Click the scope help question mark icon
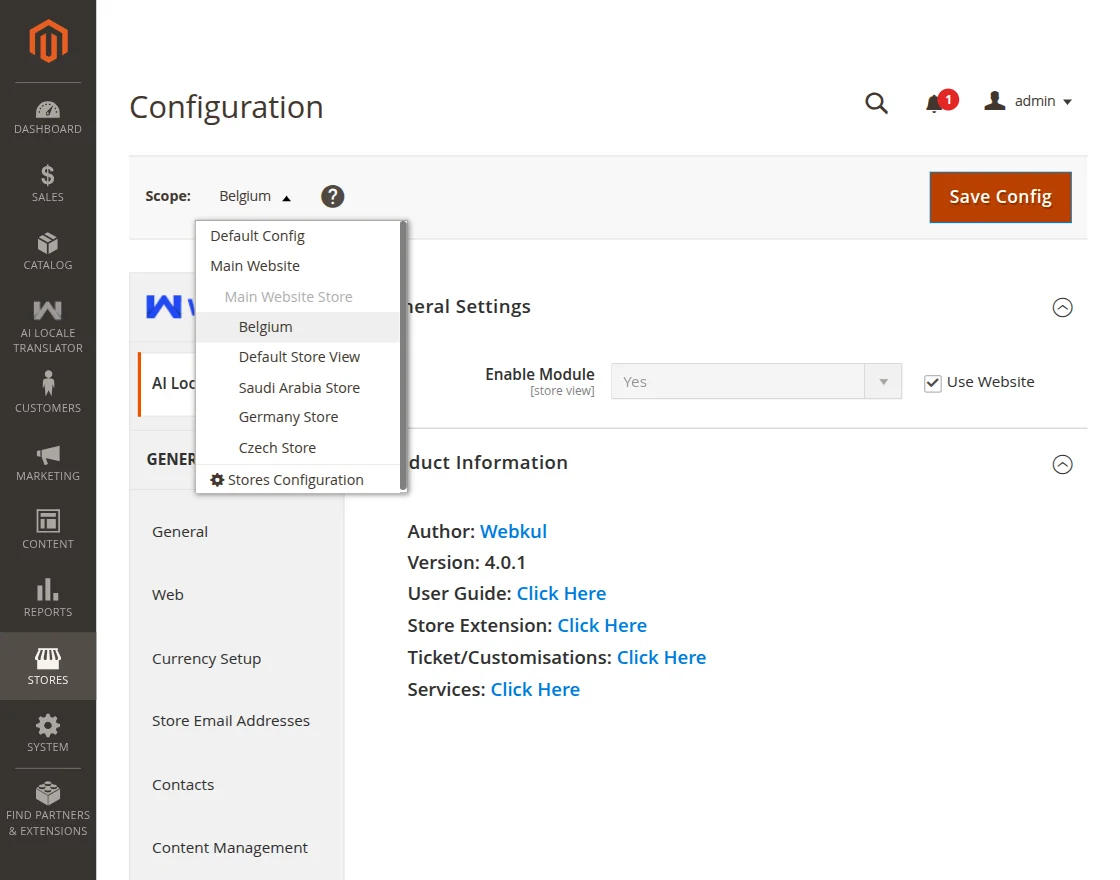The height and width of the screenshot is (880, 1120). (333, 197)
